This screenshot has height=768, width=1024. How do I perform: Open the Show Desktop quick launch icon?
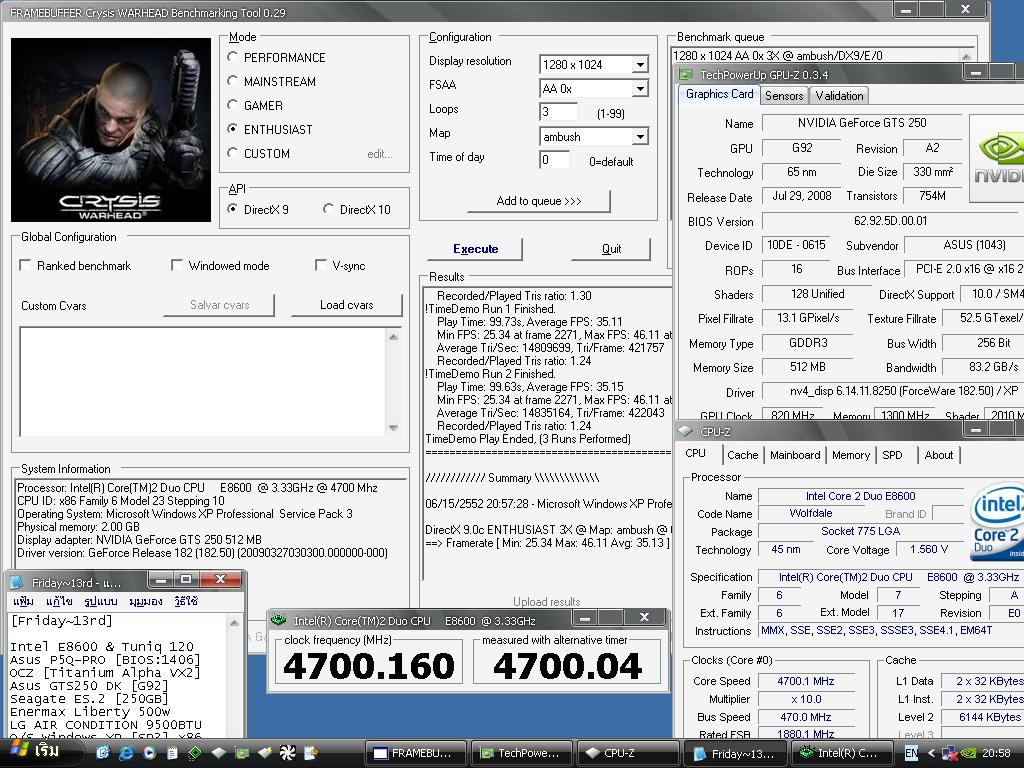103,753
